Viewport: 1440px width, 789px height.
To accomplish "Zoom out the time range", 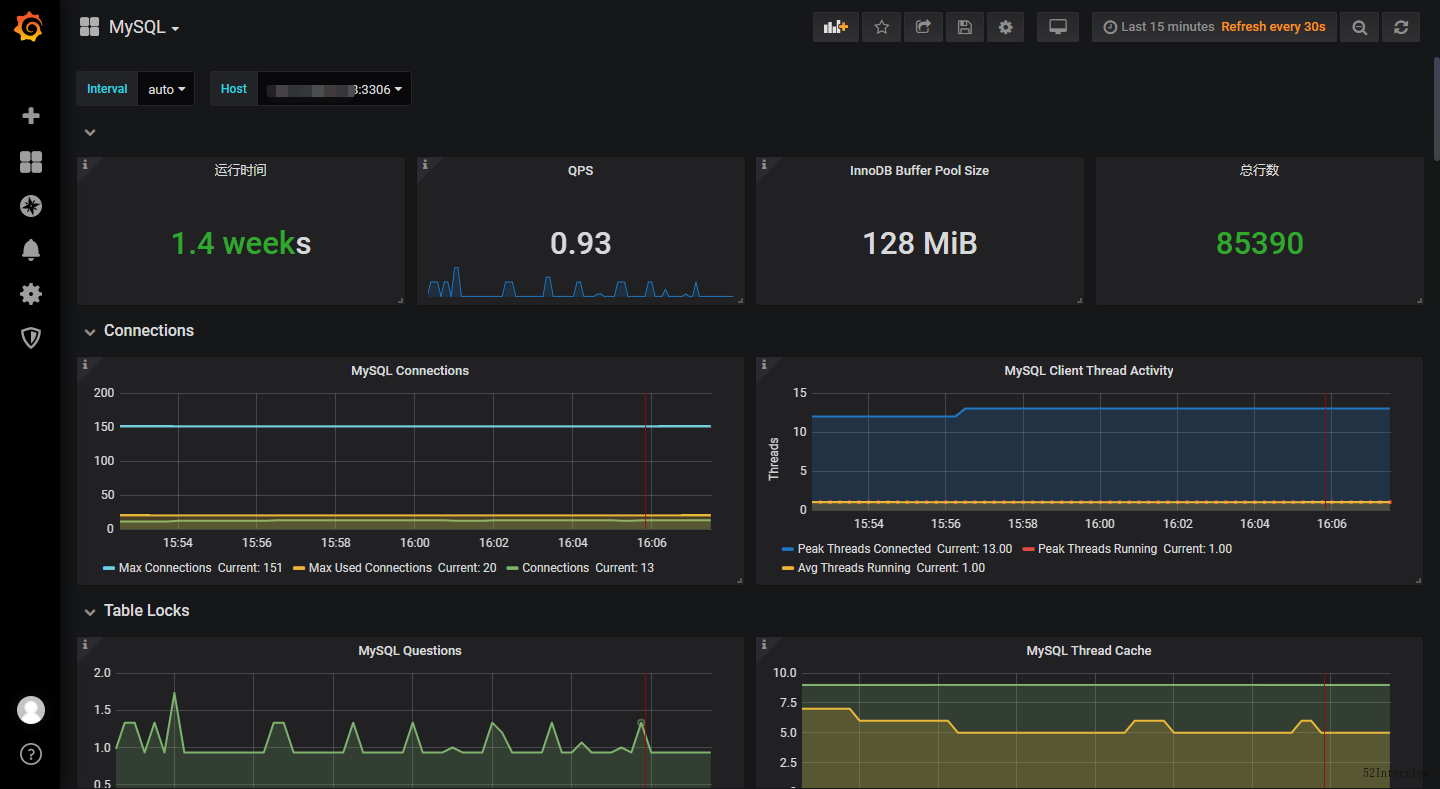I will [x=1360, y=27].
